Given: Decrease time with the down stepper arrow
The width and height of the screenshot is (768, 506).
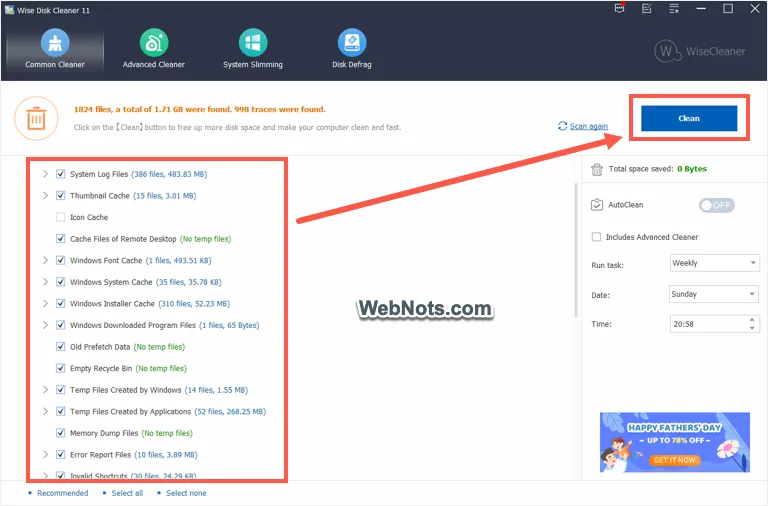Looking at the screenshot, I should [x=752, y=328].
